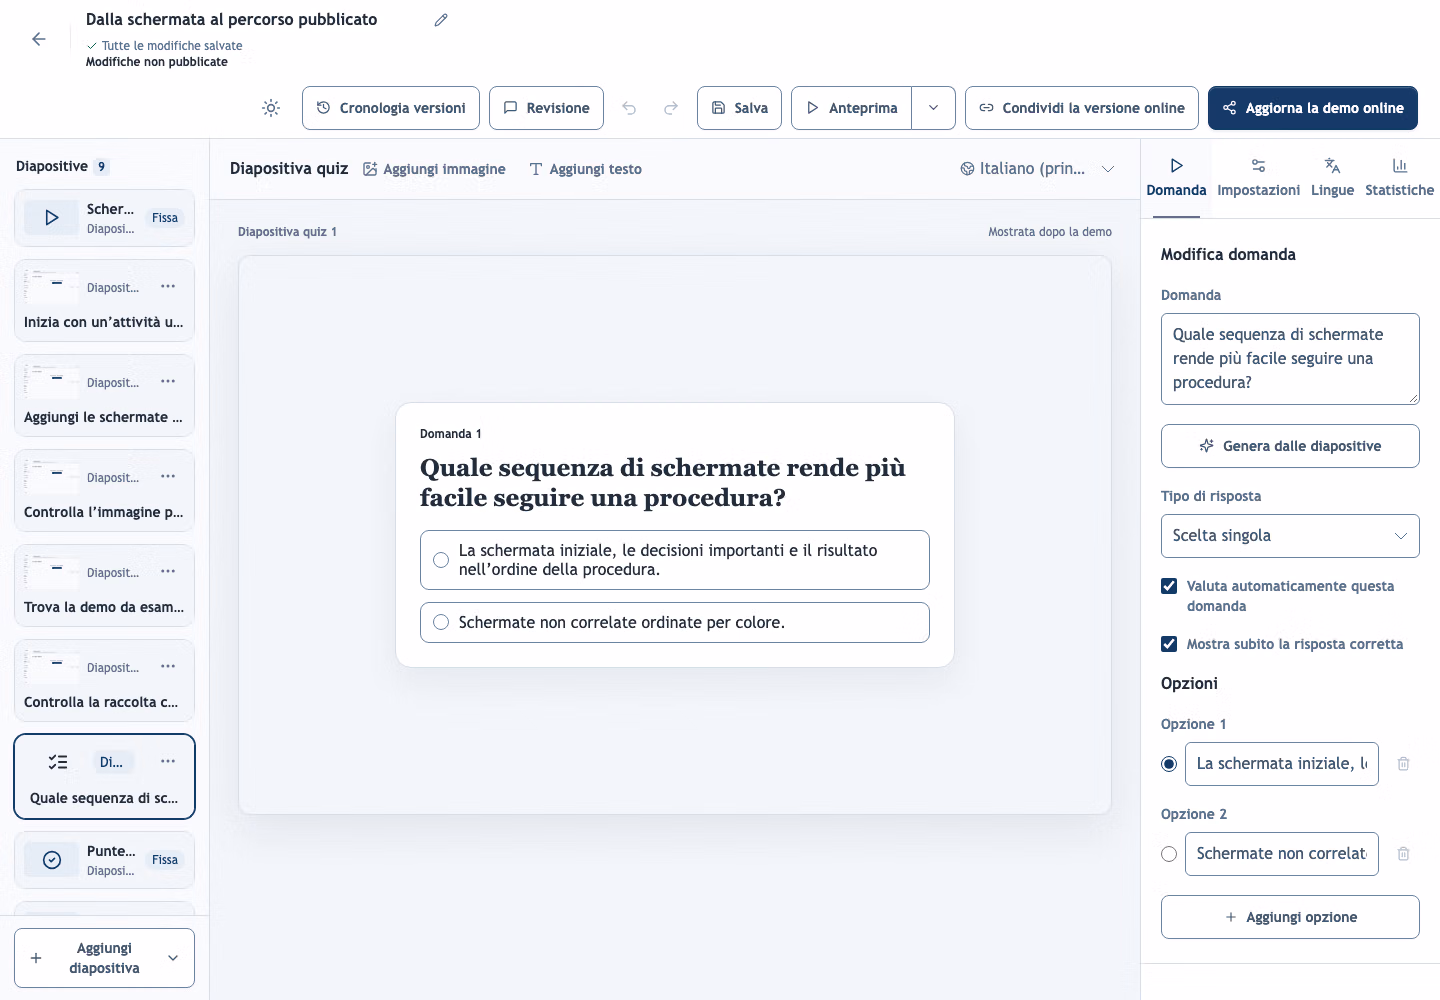Open the Tipo di risposta dropdown
The image size is (1440, 1000).
[1290, 536]
